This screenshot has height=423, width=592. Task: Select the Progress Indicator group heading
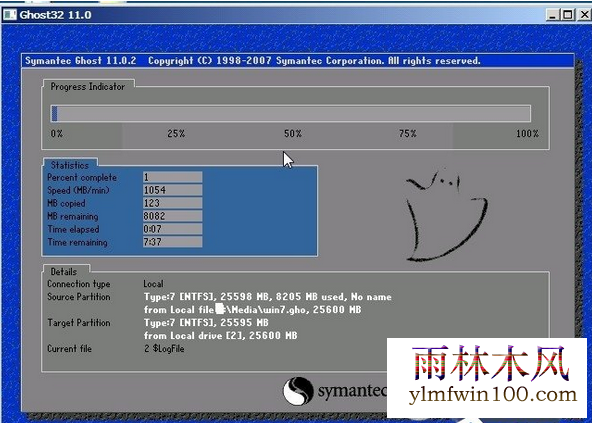pyautogui.click(x=88, y=86)
